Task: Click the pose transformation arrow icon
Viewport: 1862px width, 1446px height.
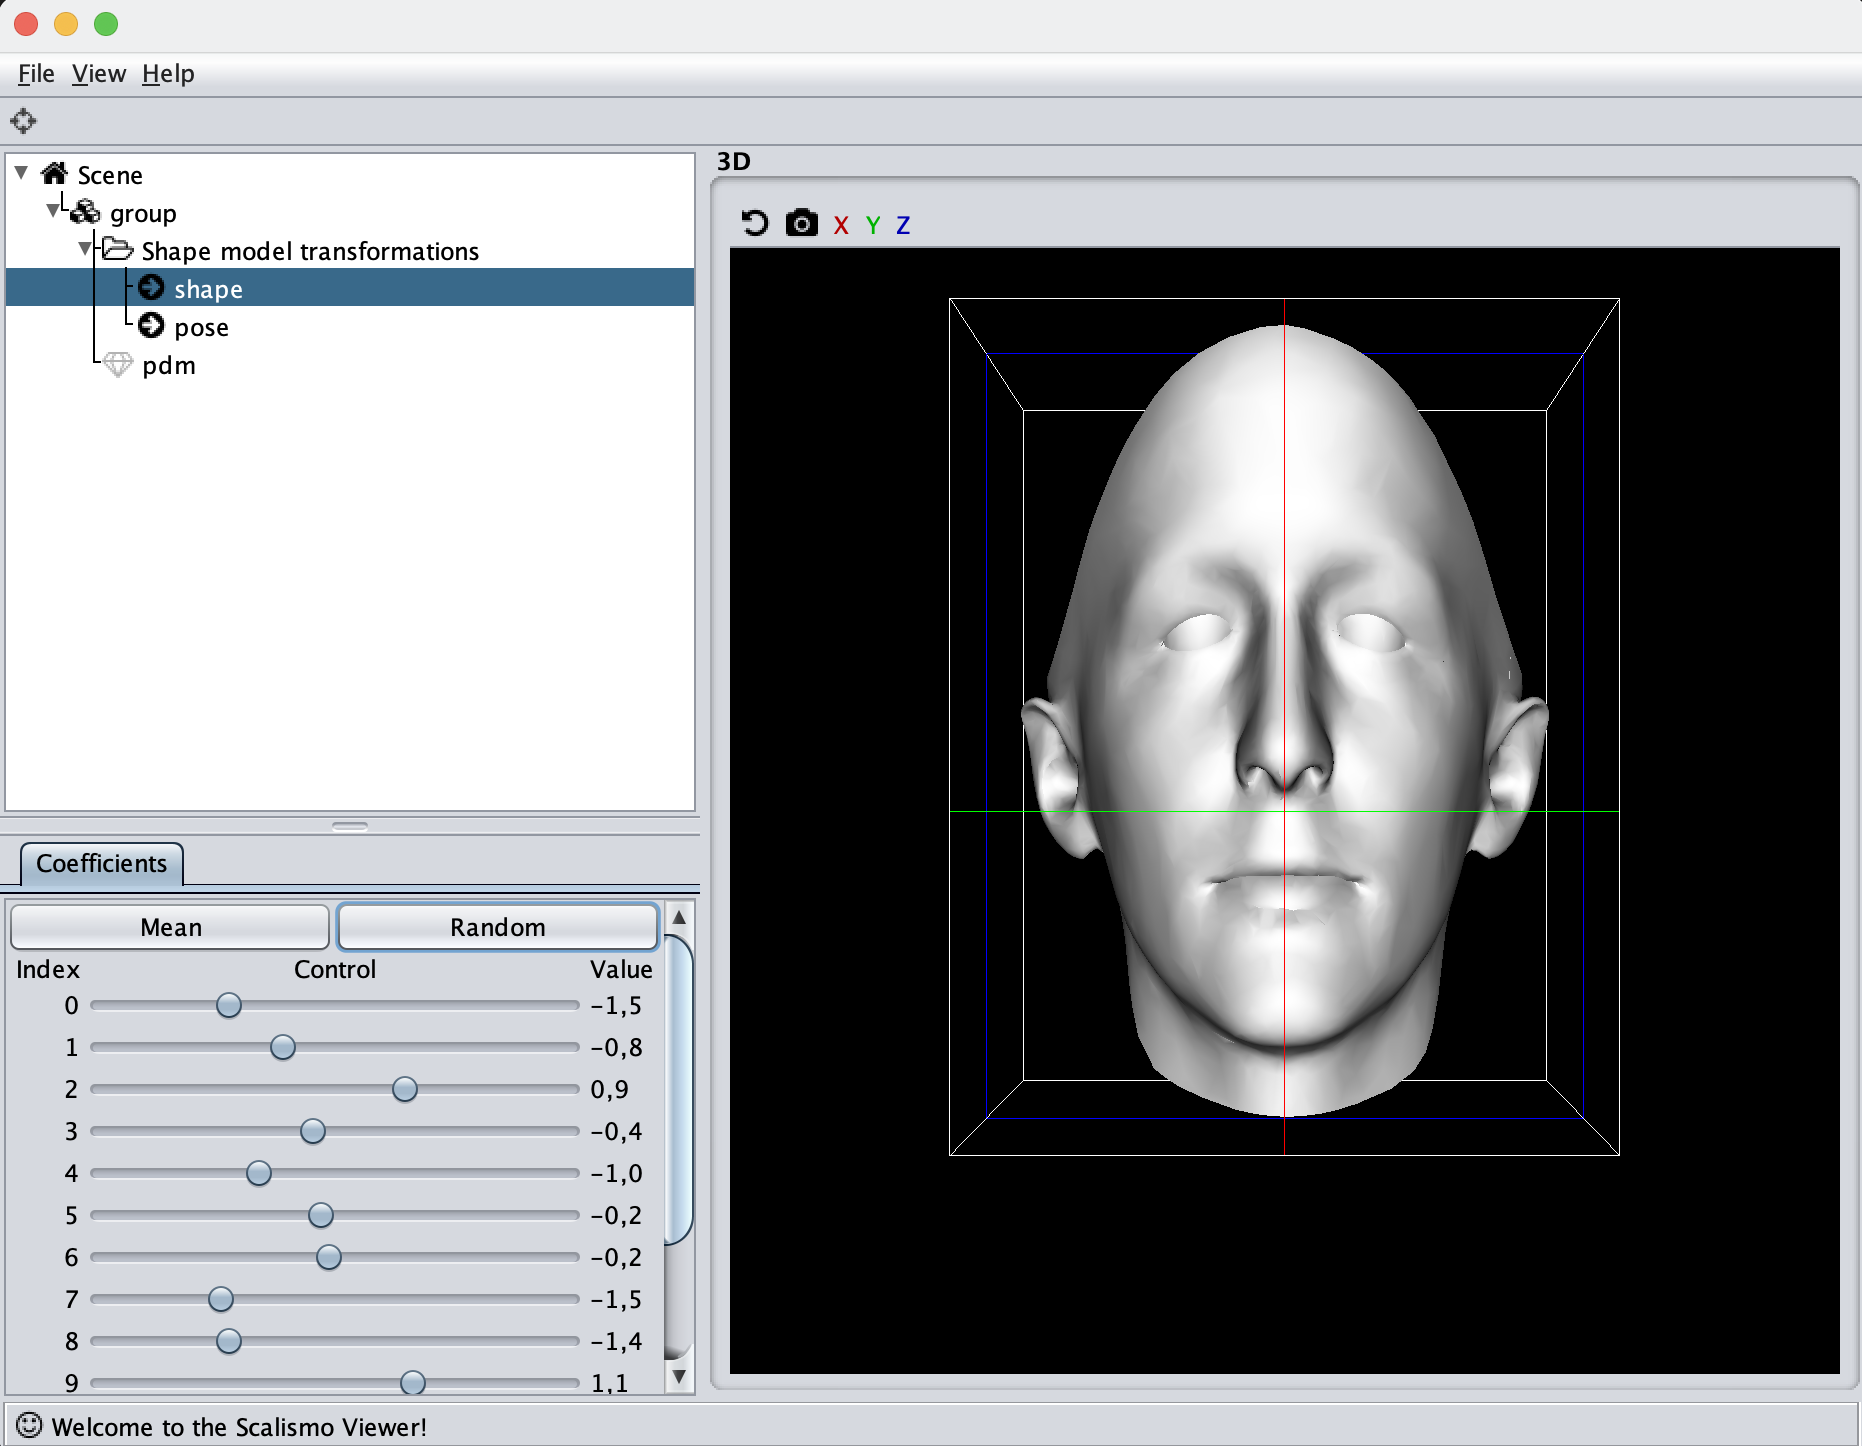Action: tap(151, 326)
